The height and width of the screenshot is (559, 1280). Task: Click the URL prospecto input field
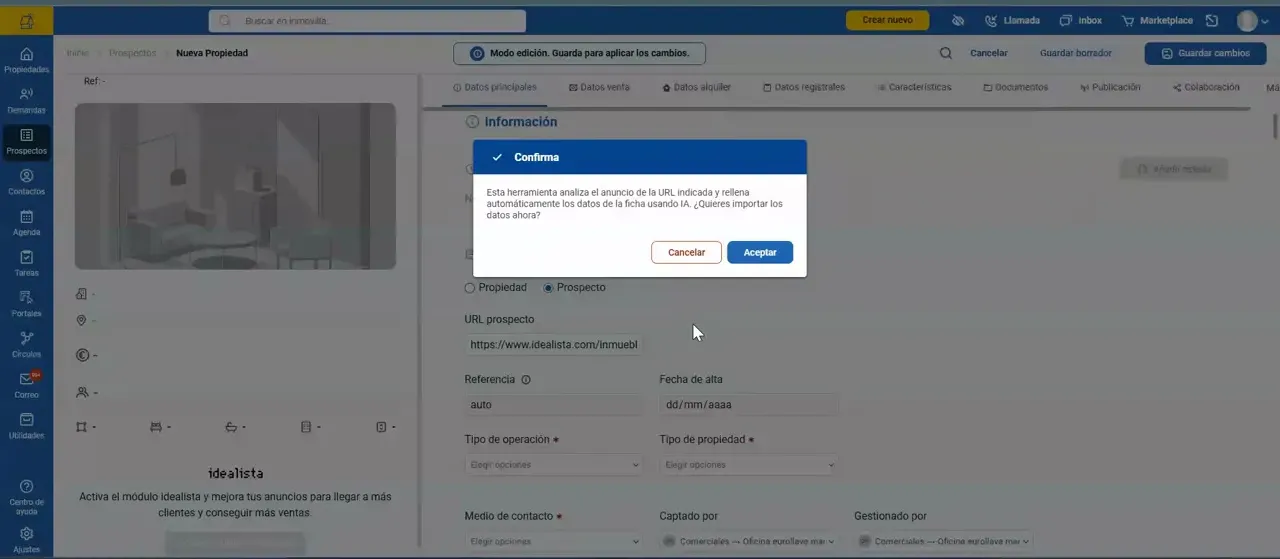[554, 345]
